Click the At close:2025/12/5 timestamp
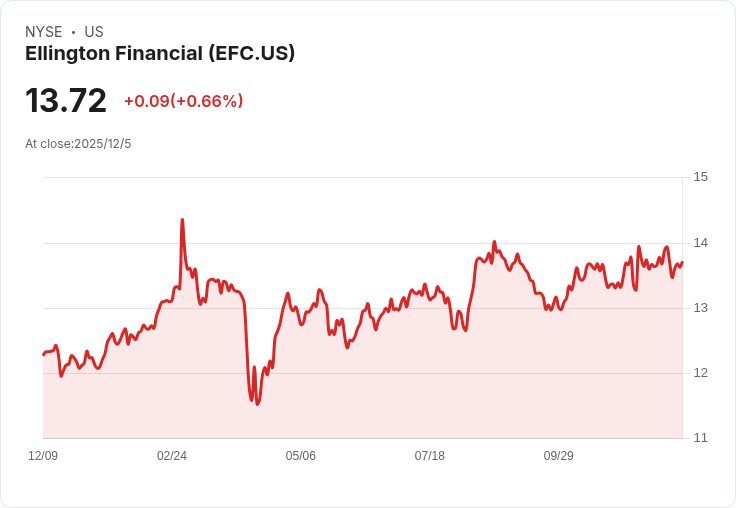 [78, 144]
